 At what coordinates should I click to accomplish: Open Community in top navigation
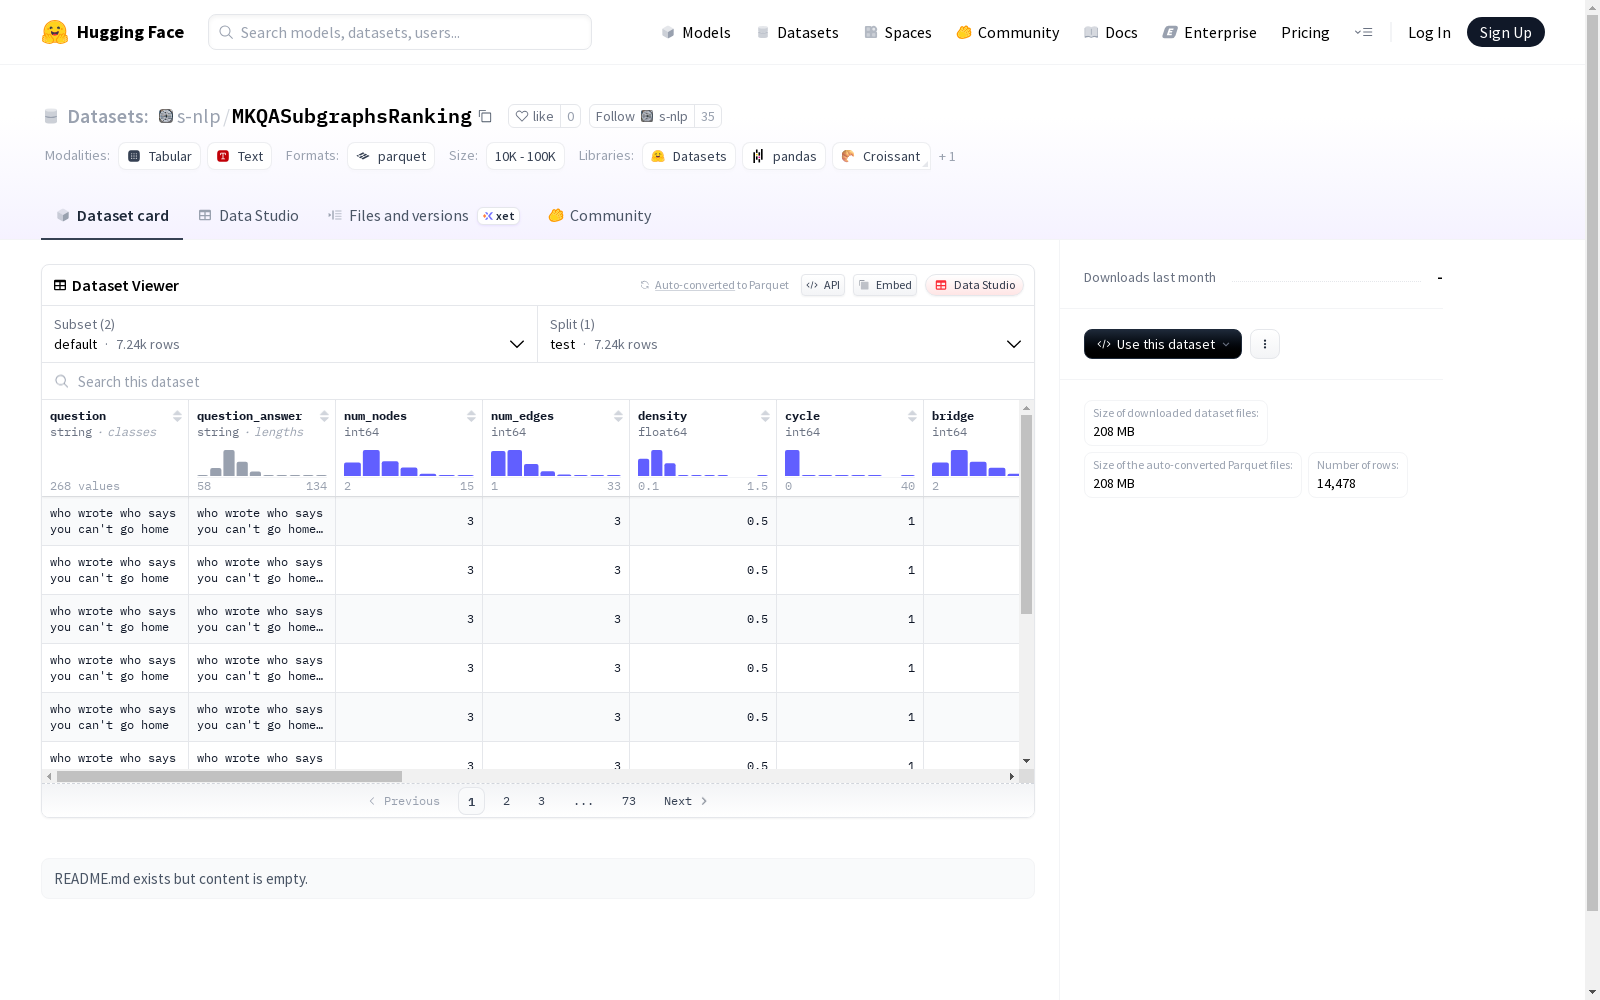1008,32
